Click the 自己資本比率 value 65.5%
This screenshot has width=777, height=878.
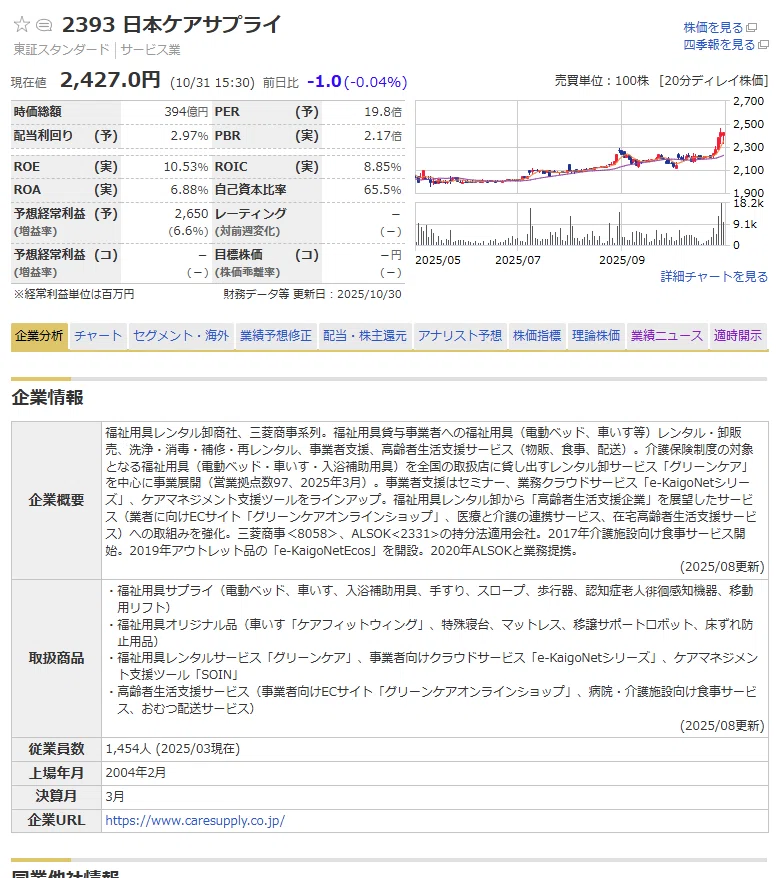pyautogui.click(x=382, y=190)
